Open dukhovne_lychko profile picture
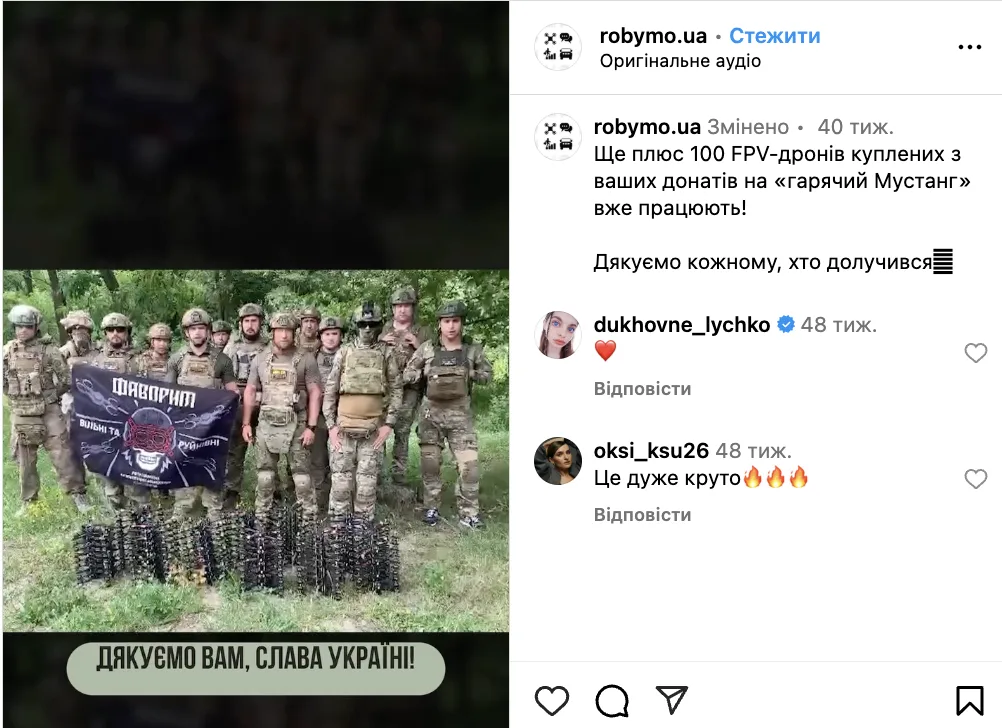The height and width of the screenshot is (728, 1002). point(558,335)
